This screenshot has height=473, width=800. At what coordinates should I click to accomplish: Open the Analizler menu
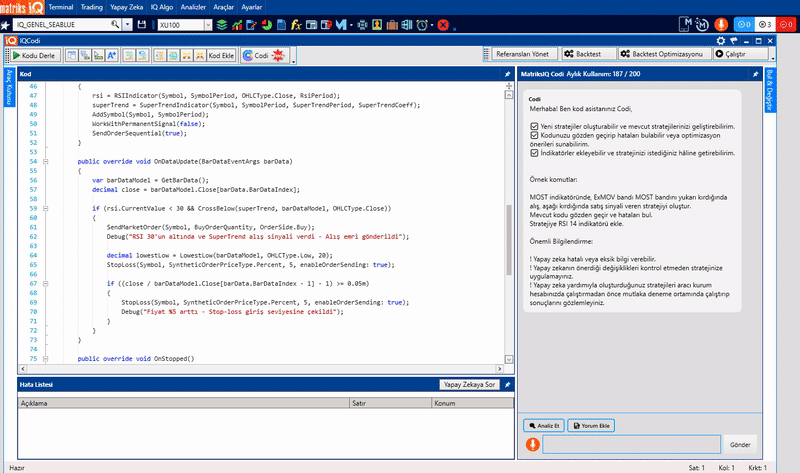pyautogui.click(x=193, y=7)
